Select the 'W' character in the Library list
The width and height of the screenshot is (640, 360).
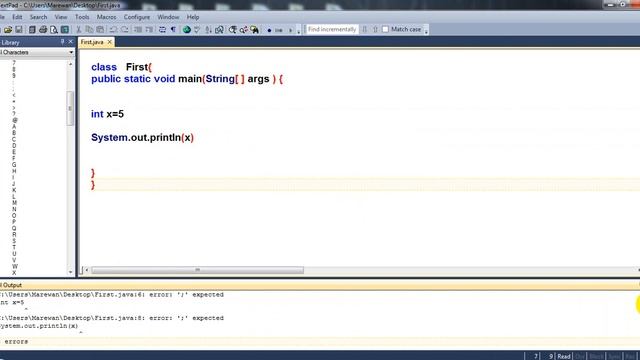[x=15, y=267]
